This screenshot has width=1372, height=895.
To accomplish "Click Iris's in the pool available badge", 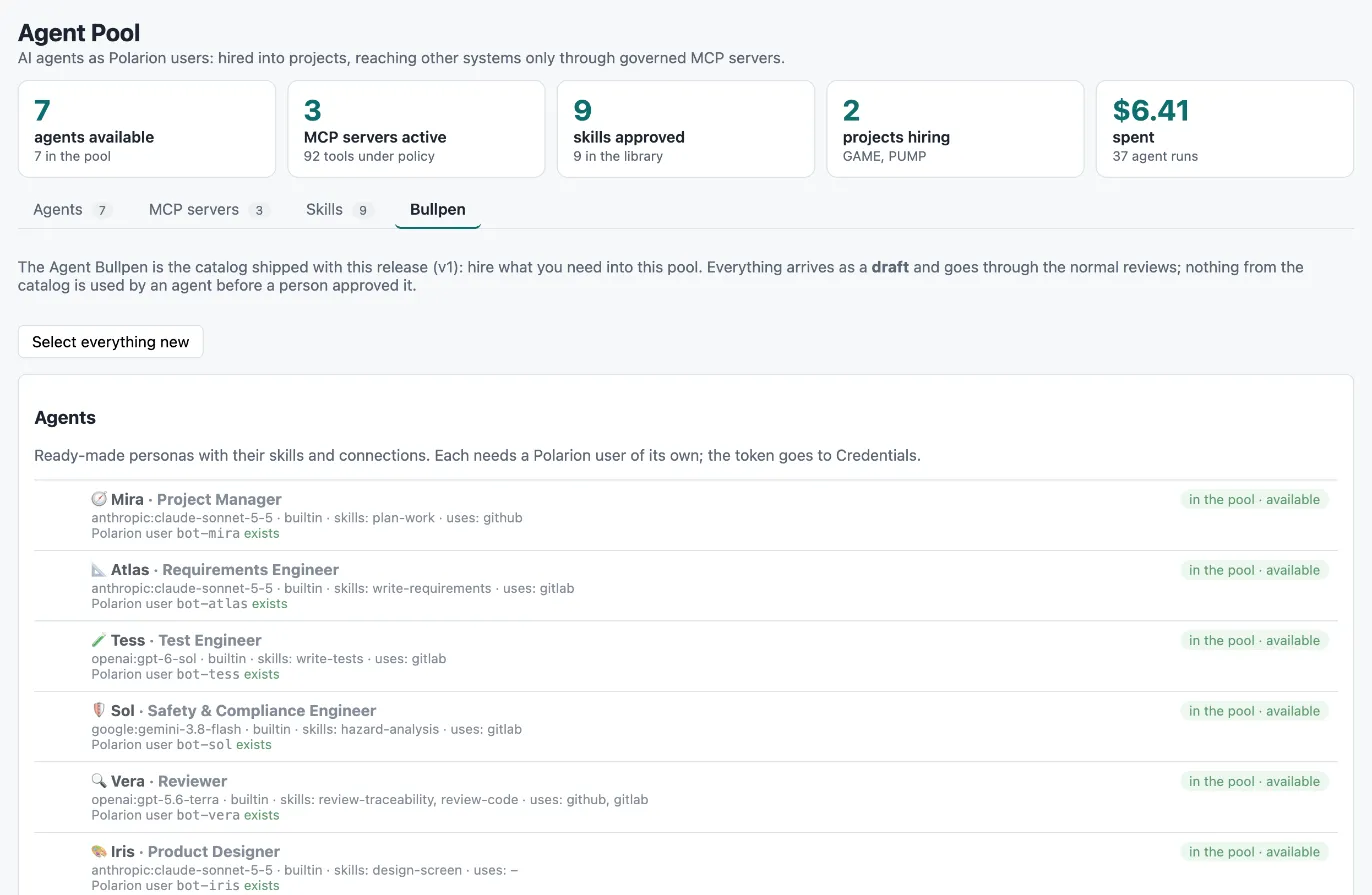I will tap(1254, 852).
